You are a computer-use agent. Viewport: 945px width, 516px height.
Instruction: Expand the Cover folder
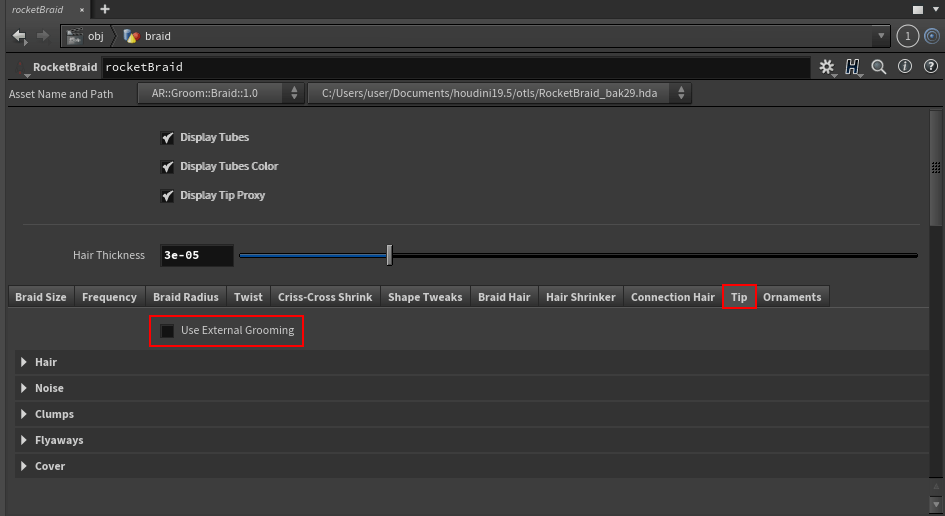coord(24,466)
